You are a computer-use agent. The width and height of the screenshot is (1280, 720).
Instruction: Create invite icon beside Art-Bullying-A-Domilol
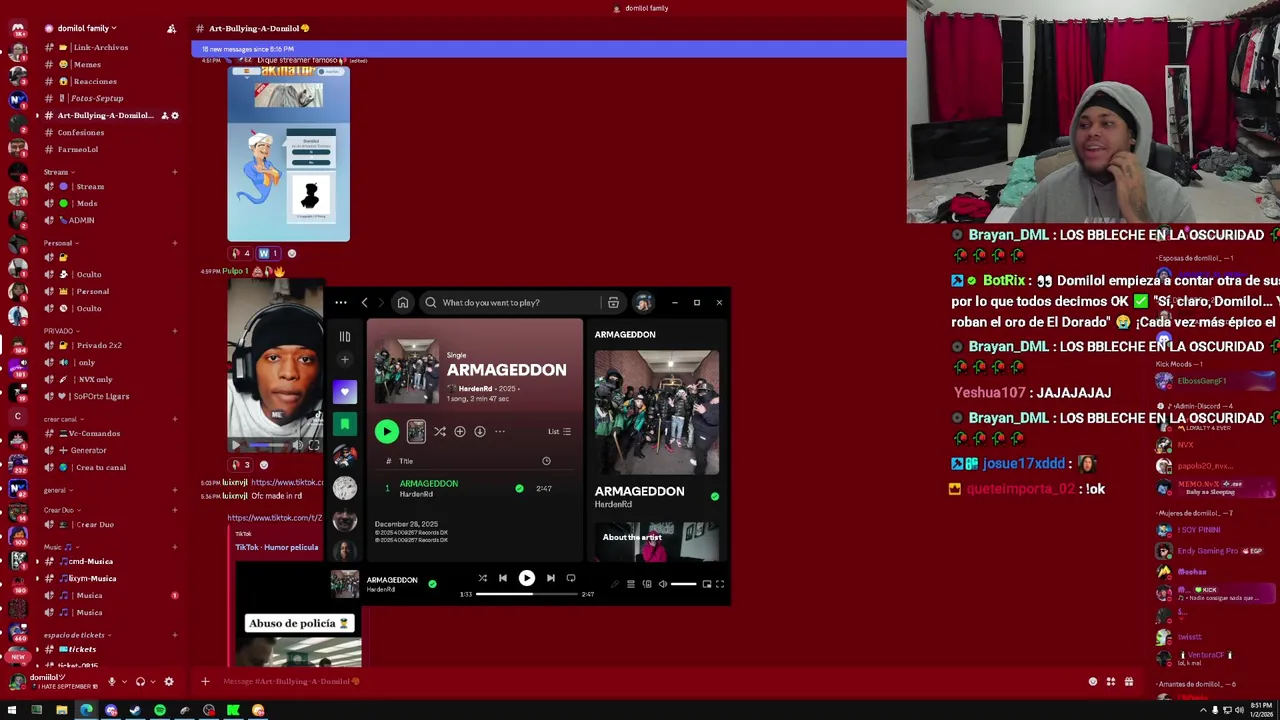point(164,115)
